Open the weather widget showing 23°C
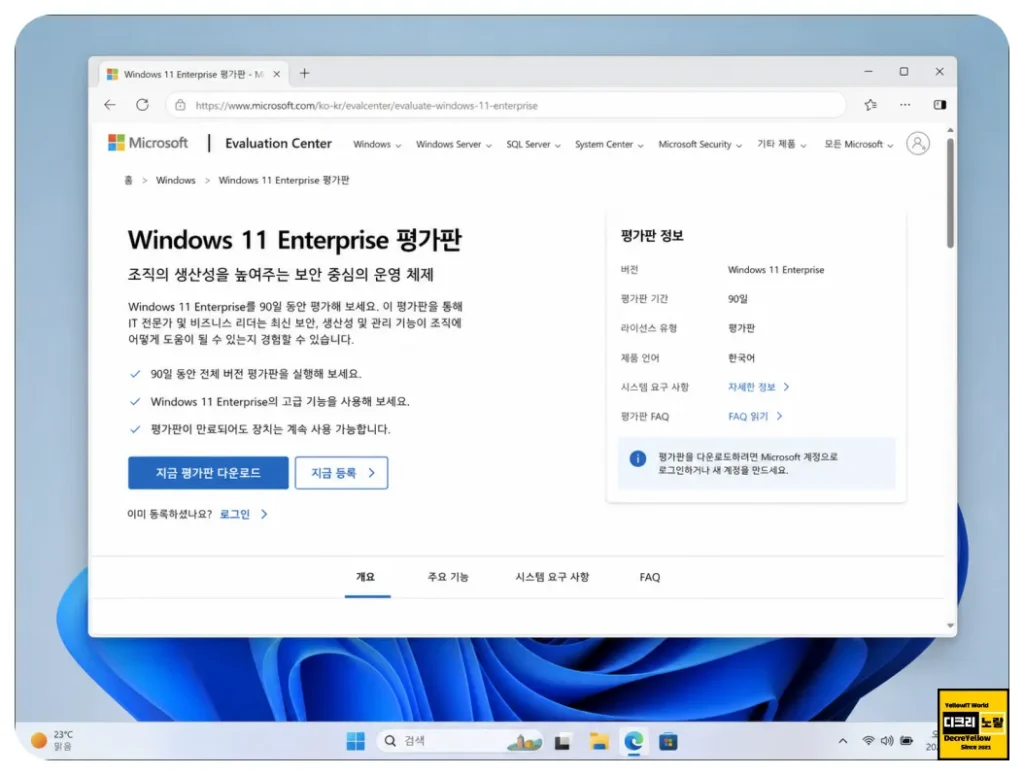The height and width of the screenshot is (775, 1024). pyautogui.click(x=52, y=740)
